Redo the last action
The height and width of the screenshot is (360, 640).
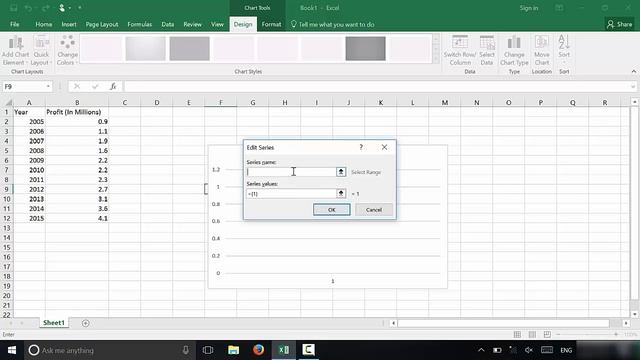[x=45, y=8]
